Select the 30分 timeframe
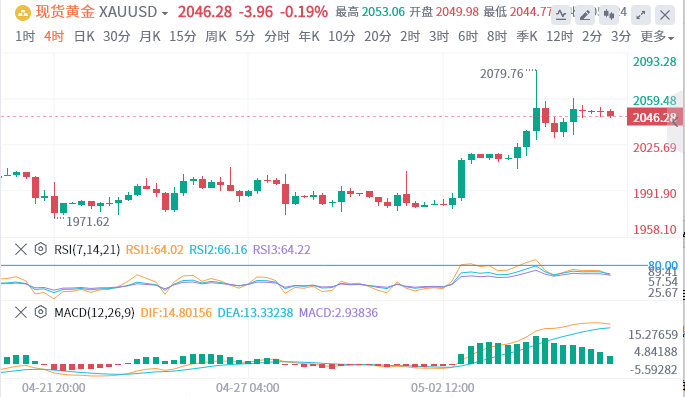The width and height of the screenshot is (685, 397). (x=117, y=37)
